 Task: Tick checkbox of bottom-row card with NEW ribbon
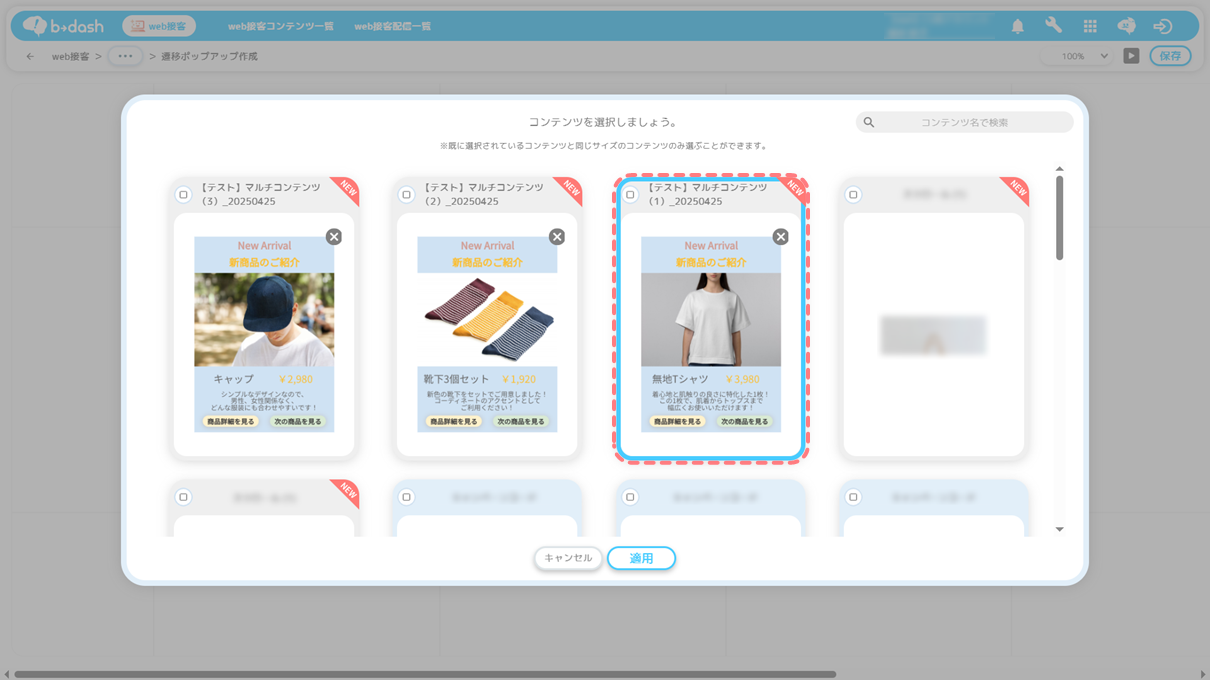pos(183,497)
